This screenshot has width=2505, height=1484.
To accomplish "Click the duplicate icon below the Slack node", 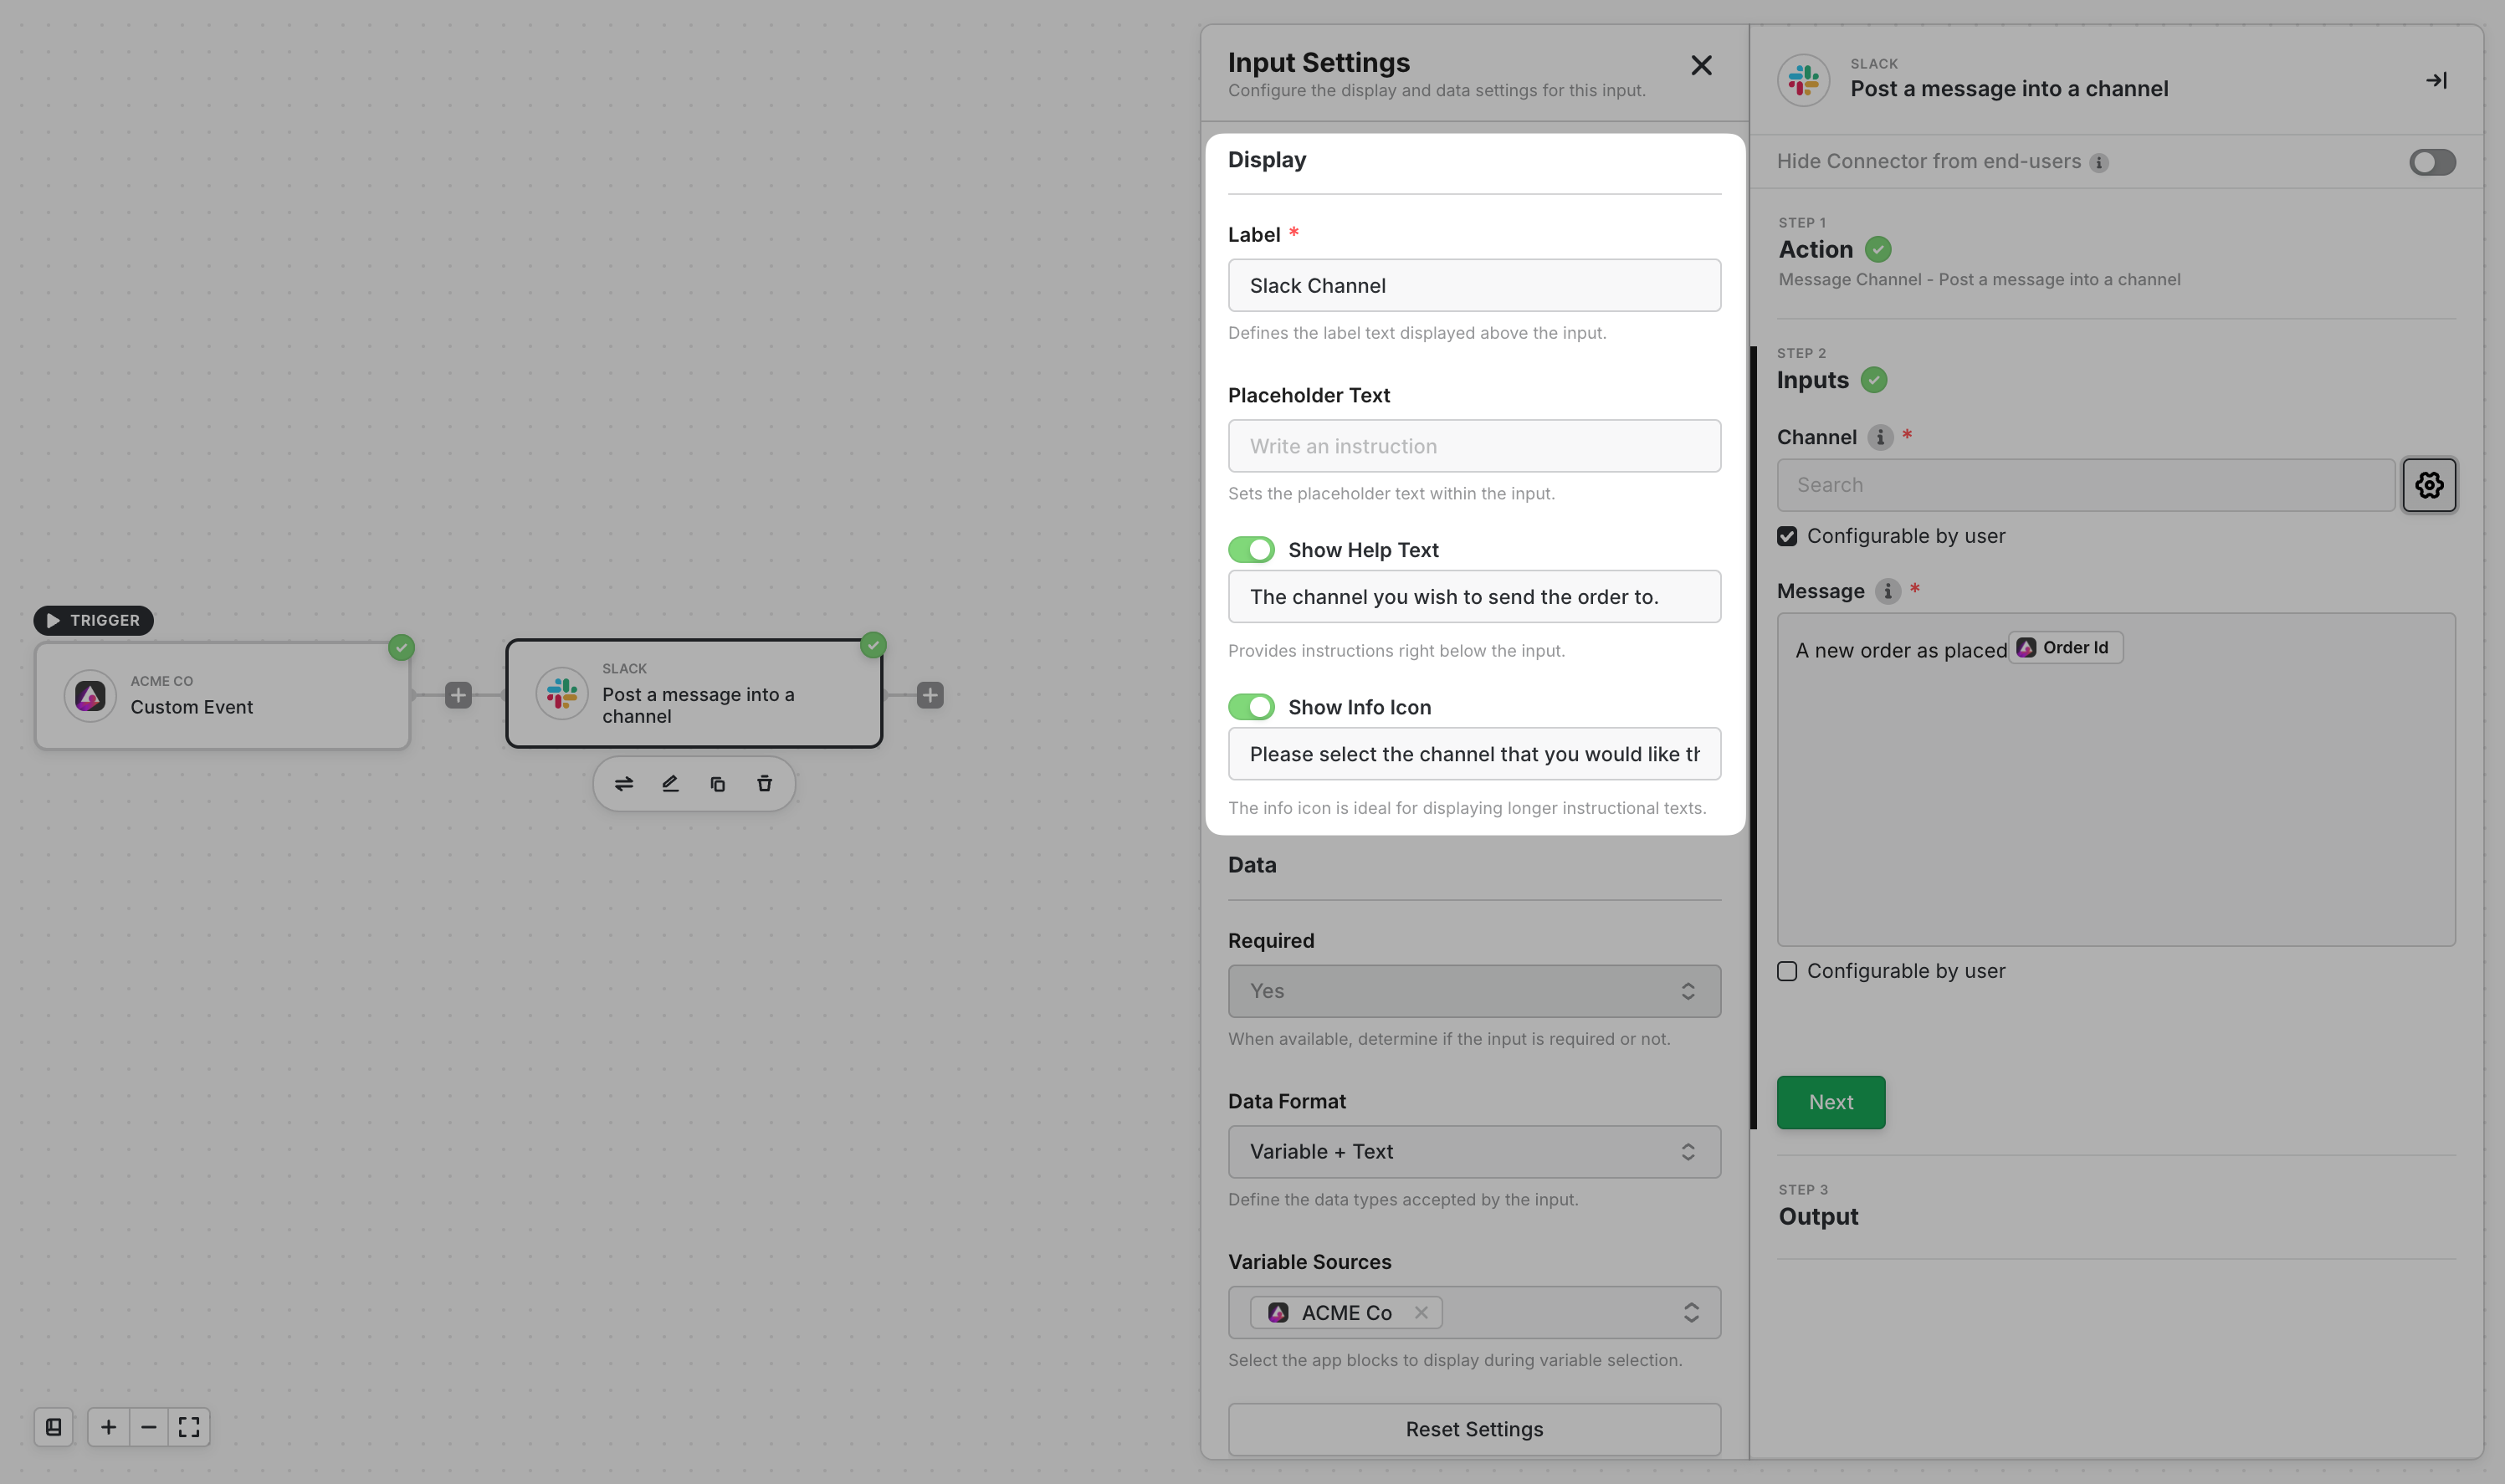I will coord(717,784).
